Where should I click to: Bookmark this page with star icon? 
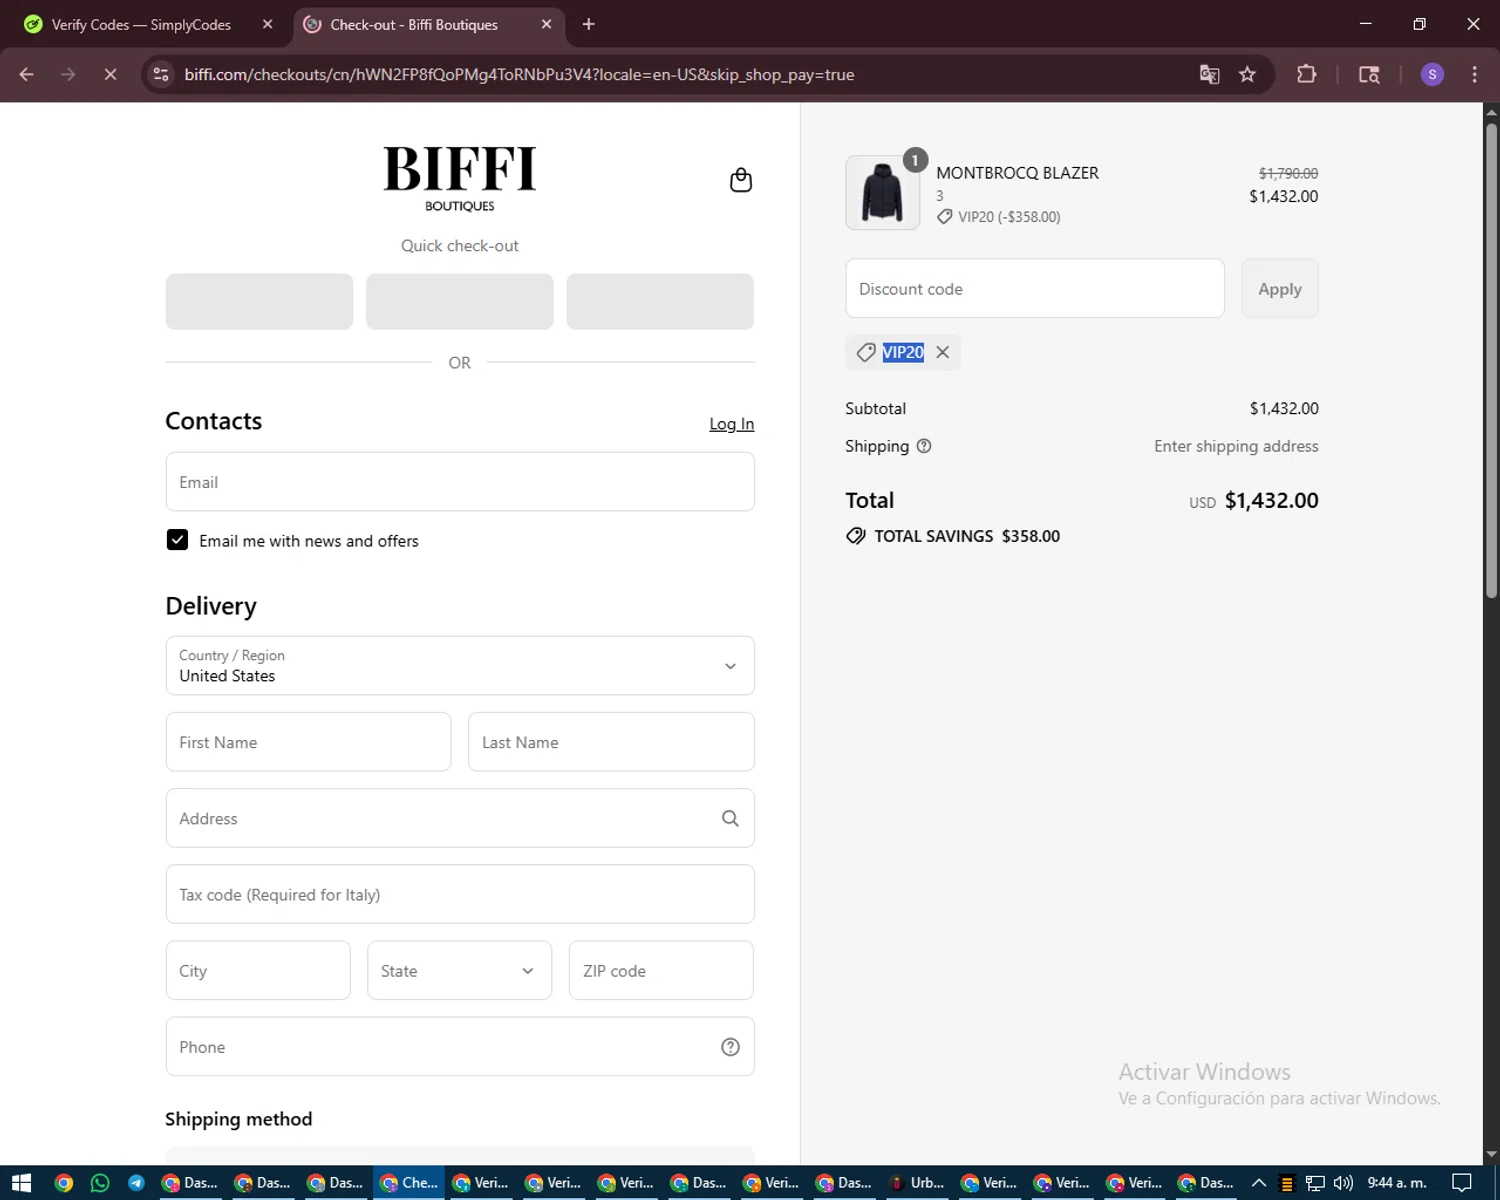[x=1247, y=74]
